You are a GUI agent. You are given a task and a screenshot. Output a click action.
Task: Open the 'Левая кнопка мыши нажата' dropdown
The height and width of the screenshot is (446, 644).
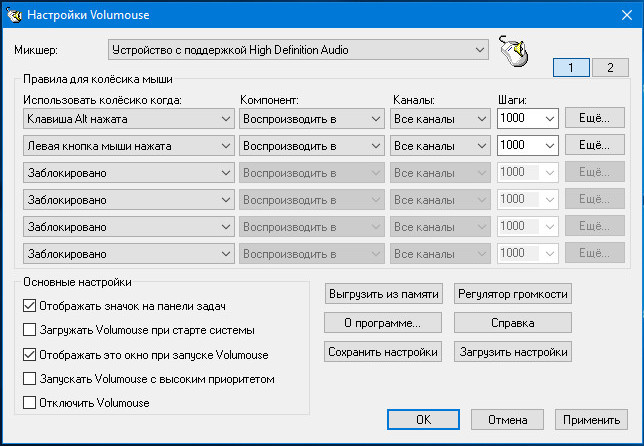(127, 146)
